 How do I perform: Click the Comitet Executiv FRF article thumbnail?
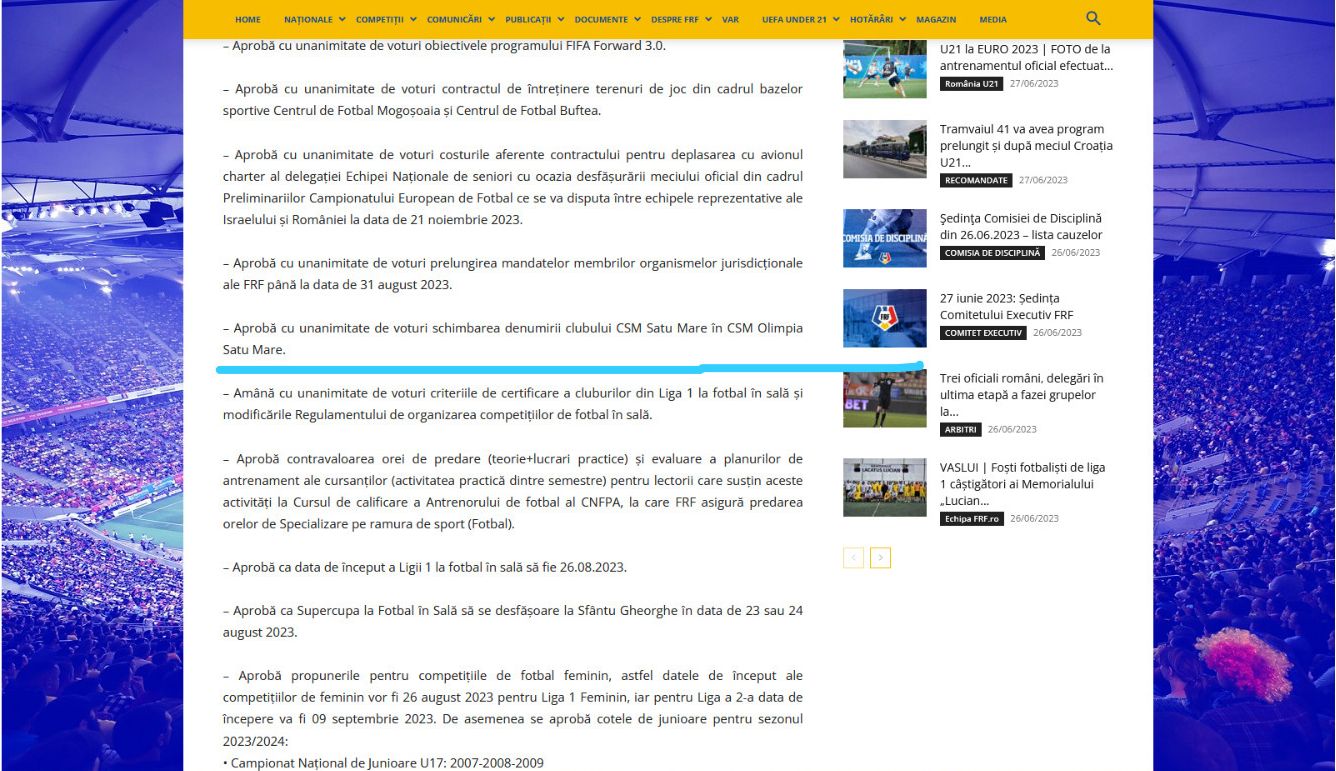click(884, 318)
